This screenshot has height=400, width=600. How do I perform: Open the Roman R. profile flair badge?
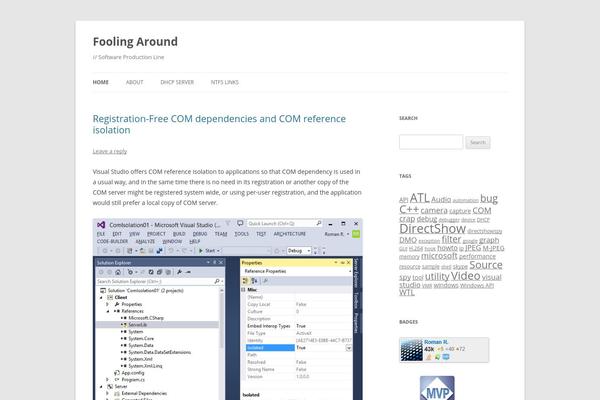[444, 349]
